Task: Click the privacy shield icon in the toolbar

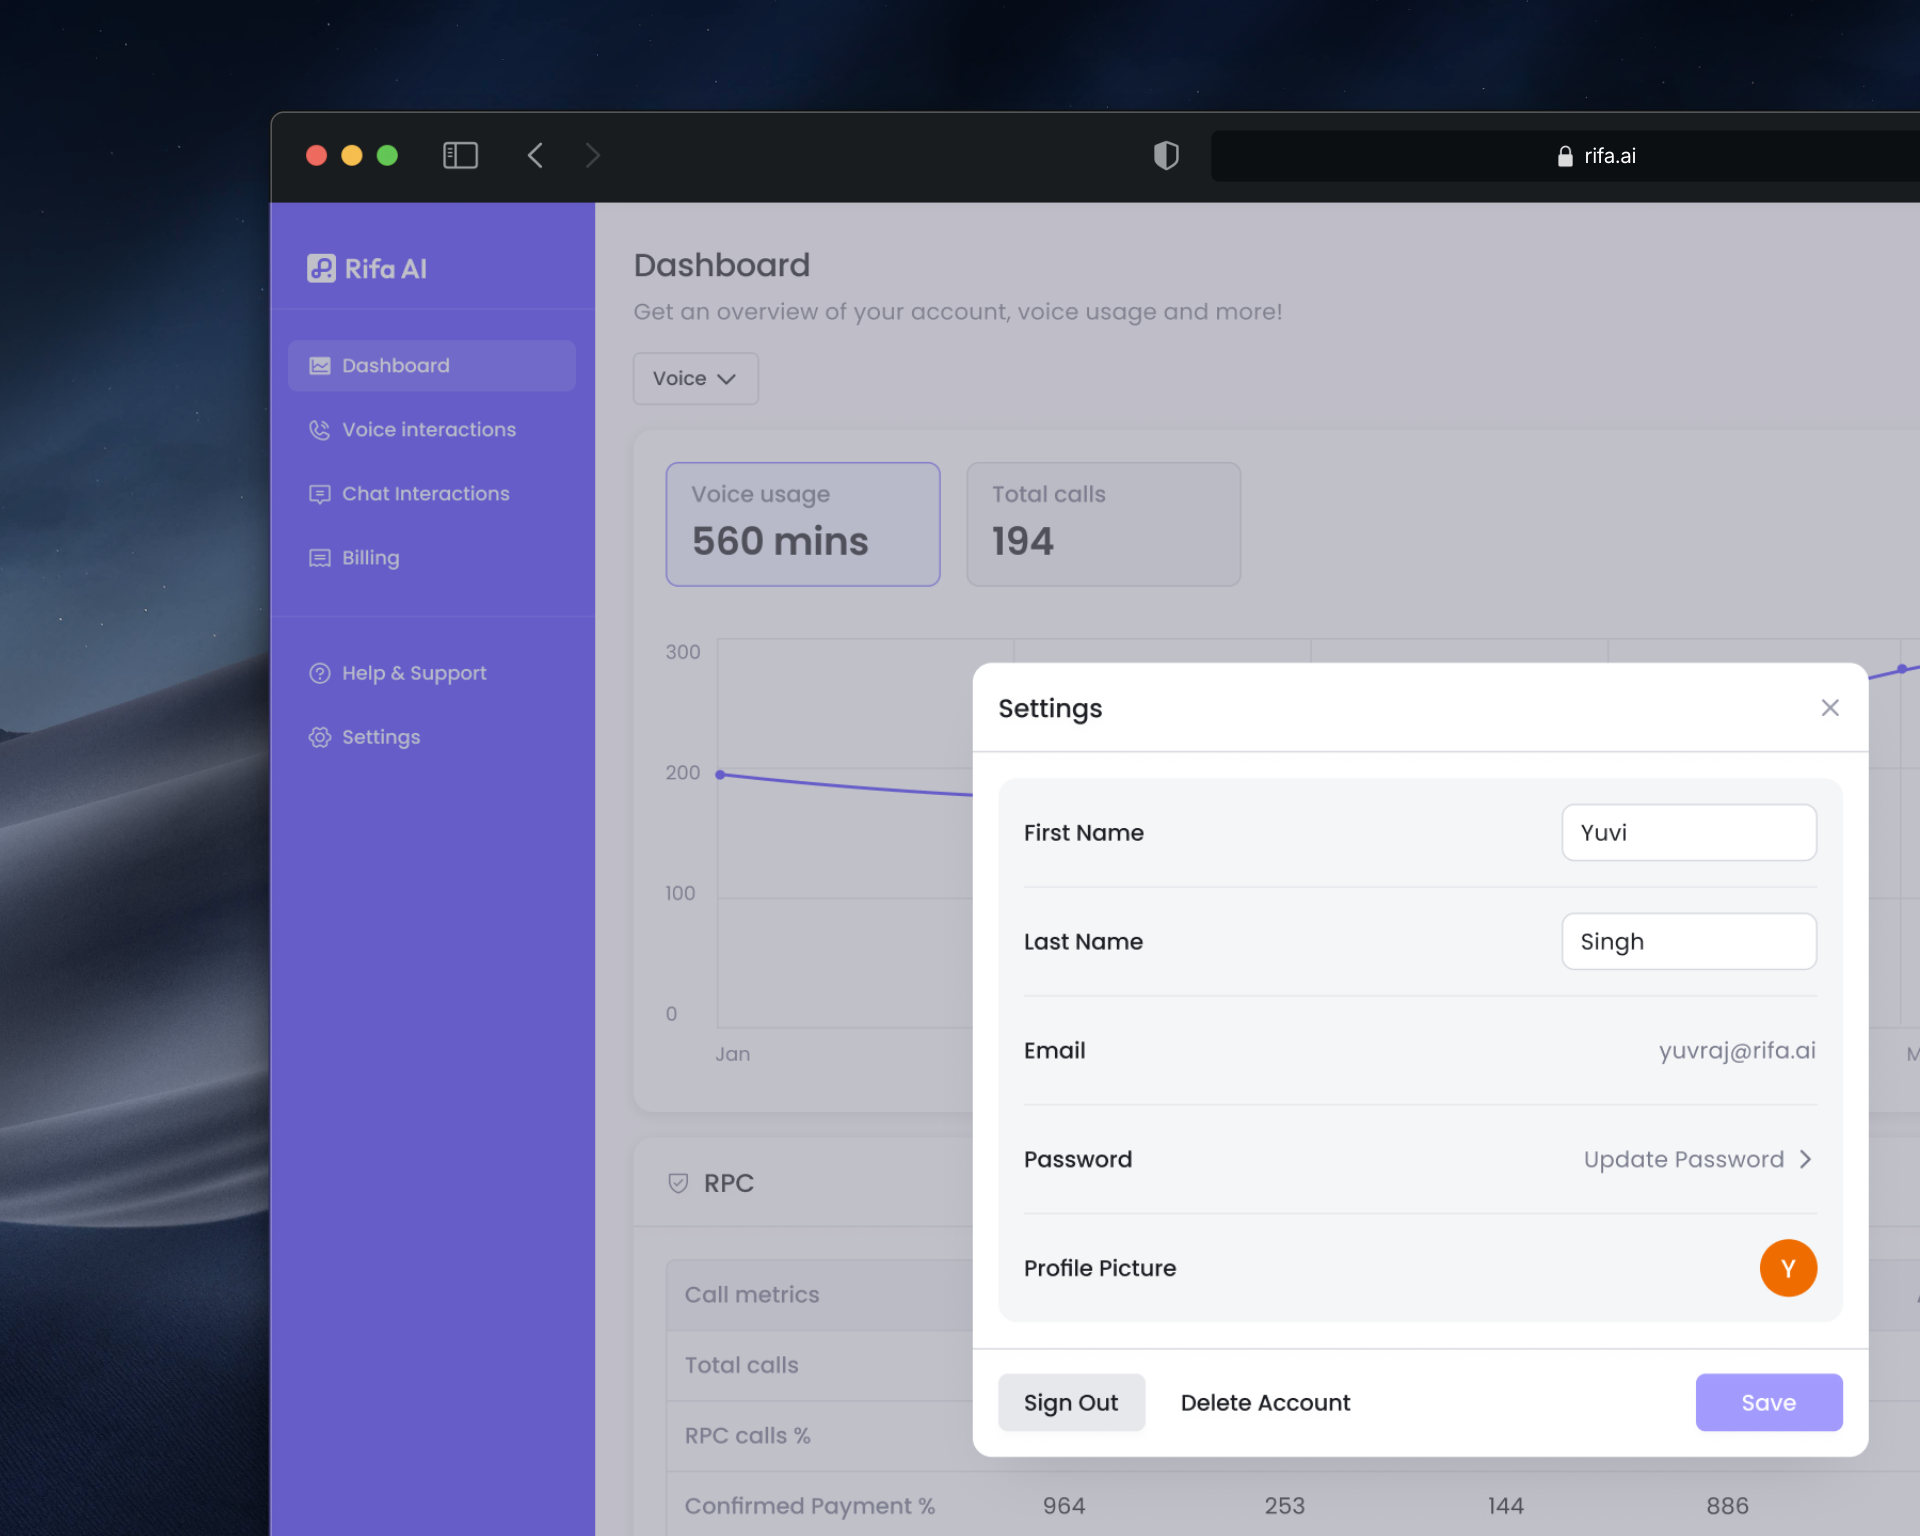Action: pos(1166,155)
